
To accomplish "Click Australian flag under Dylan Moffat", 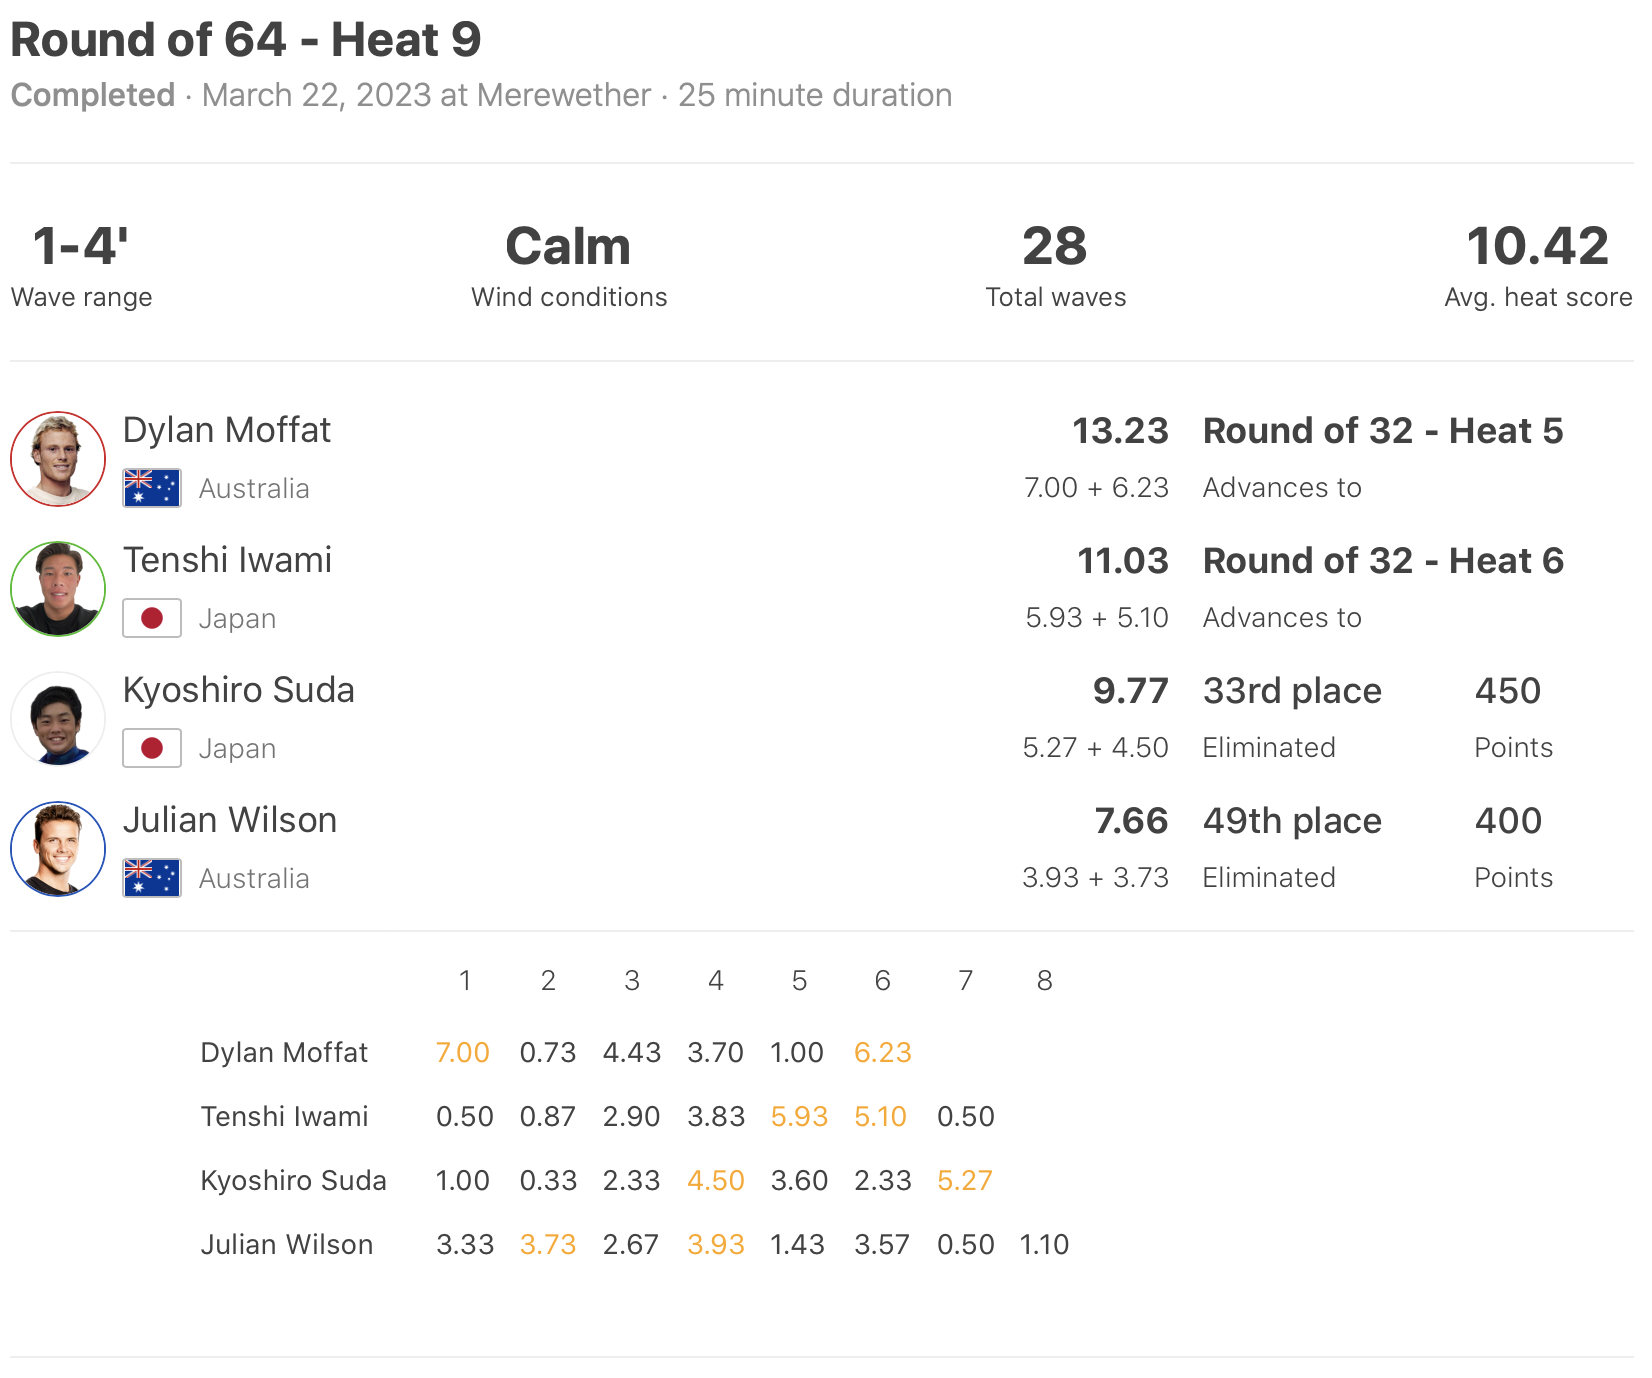I will pyautogui.click(x=152, y=488).
